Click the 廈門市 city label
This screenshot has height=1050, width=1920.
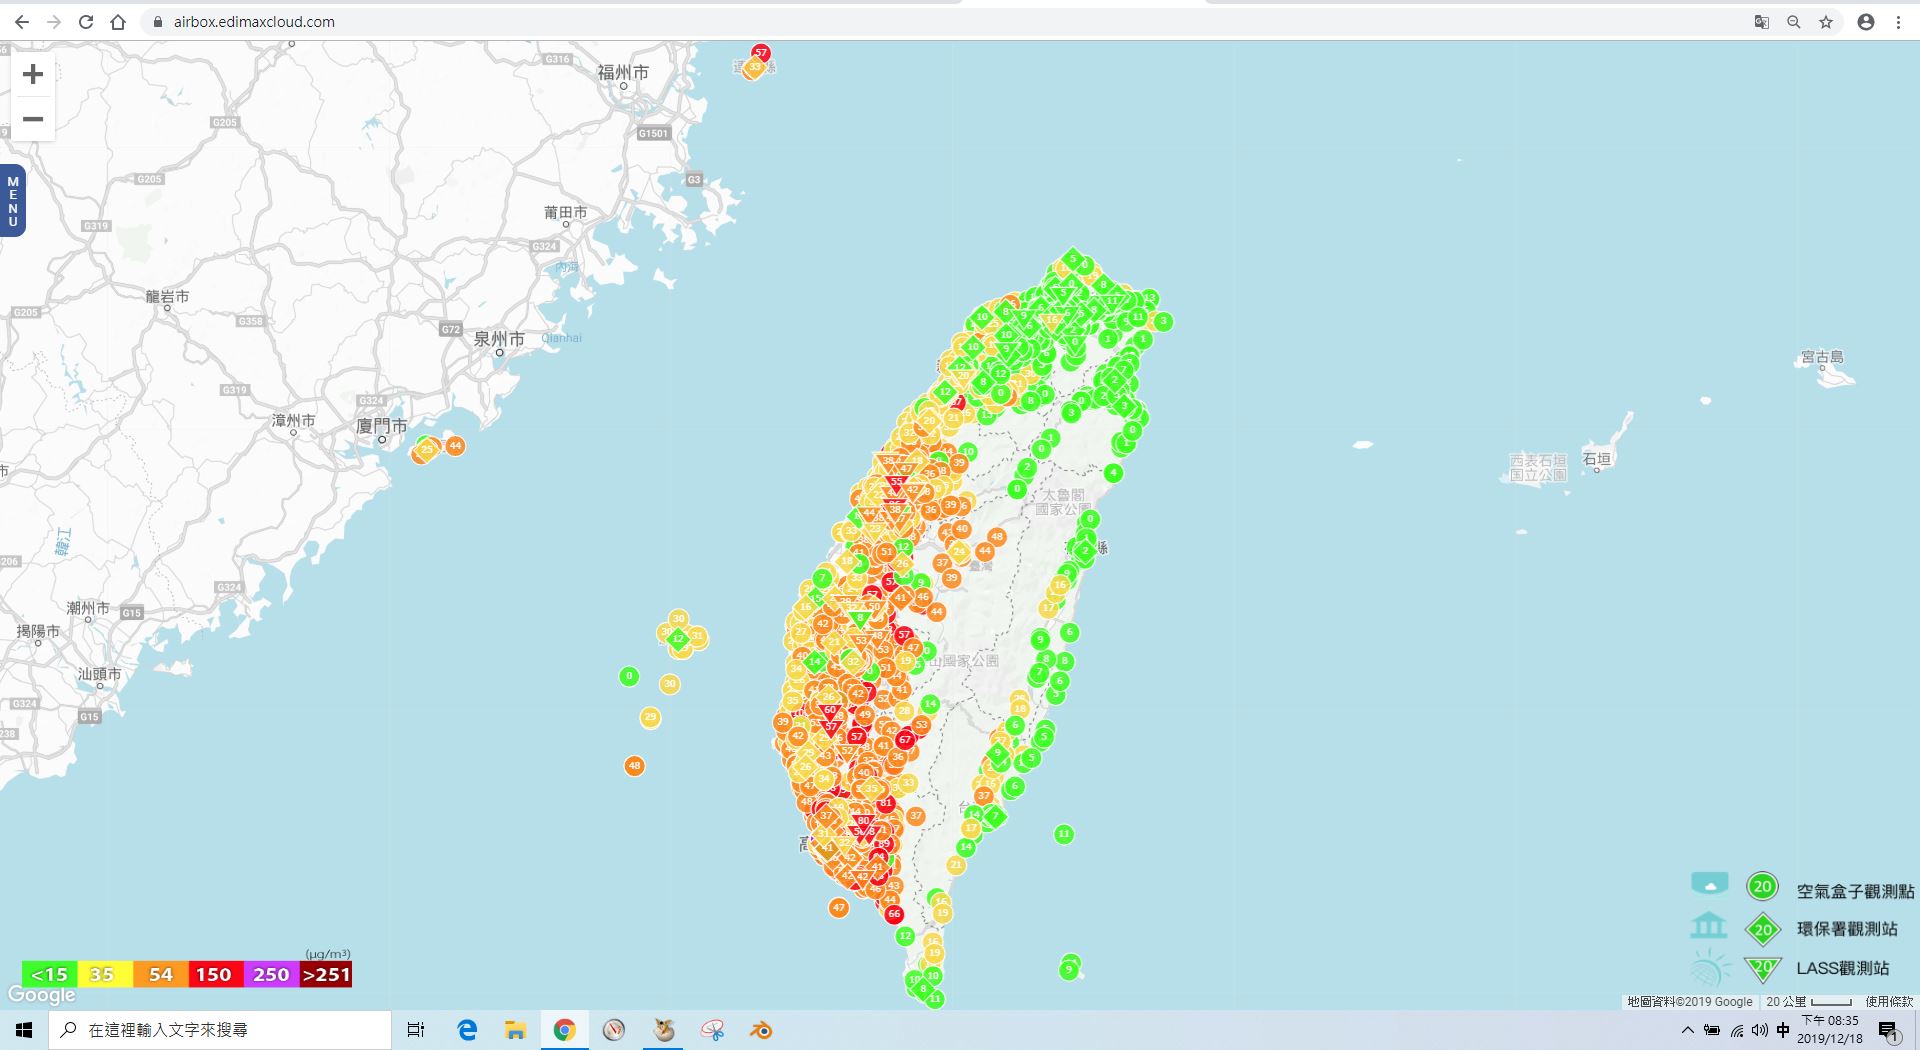point(382,426)
